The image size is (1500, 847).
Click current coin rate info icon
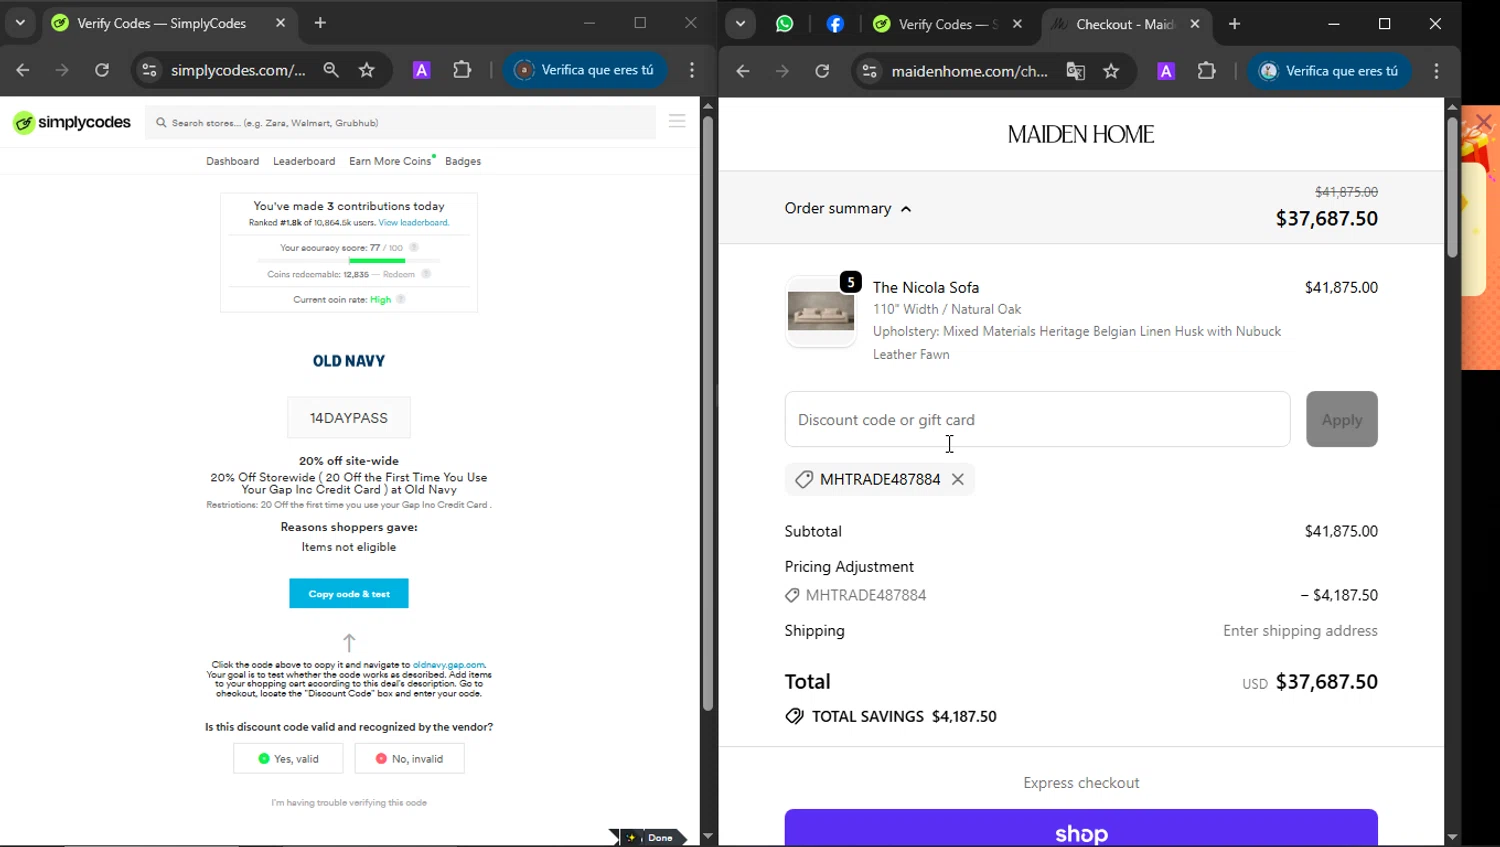pyautogui.click(x=401, y=299)
